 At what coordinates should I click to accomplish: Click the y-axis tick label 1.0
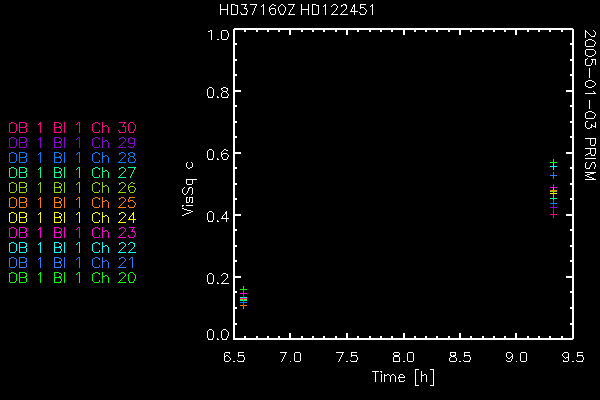tap(218, 35)
